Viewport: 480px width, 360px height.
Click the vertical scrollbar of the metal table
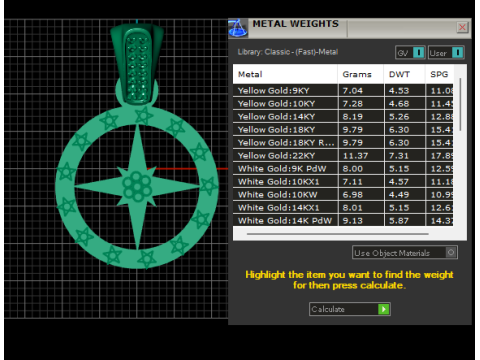pyautogui.click(x=460, y=104)
